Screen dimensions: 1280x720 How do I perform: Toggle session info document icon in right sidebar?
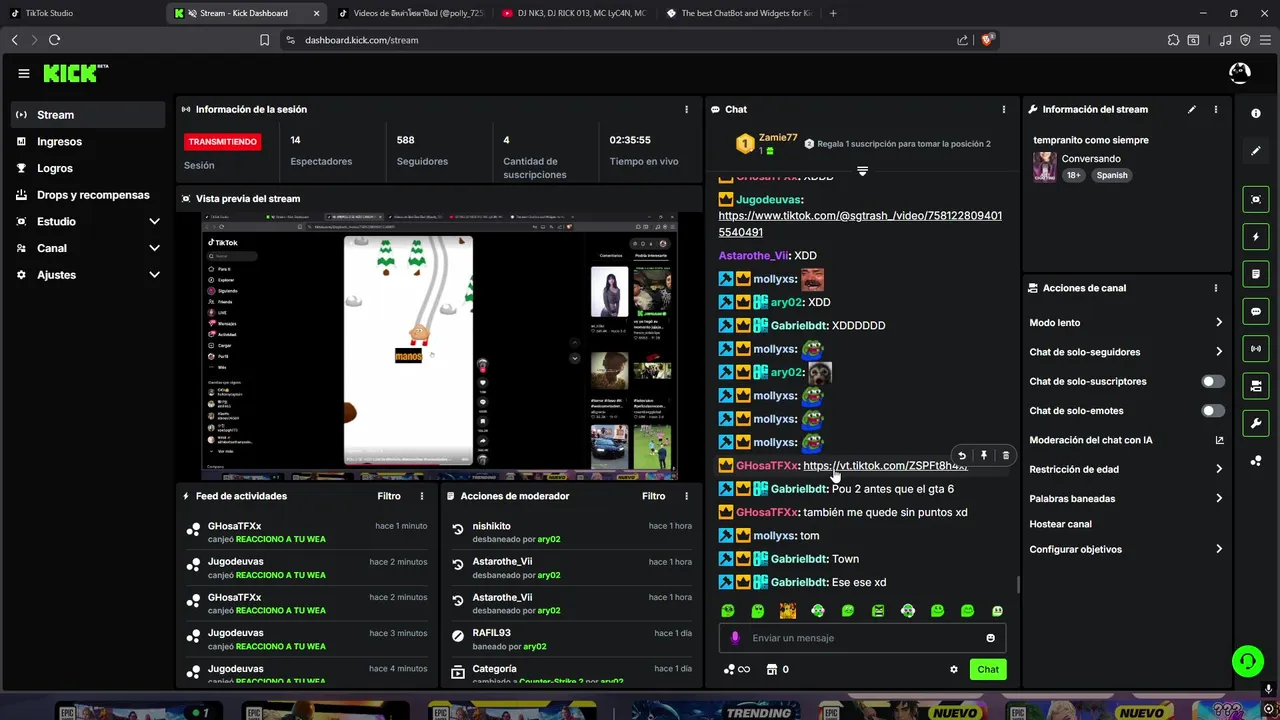coord(1256,274)
